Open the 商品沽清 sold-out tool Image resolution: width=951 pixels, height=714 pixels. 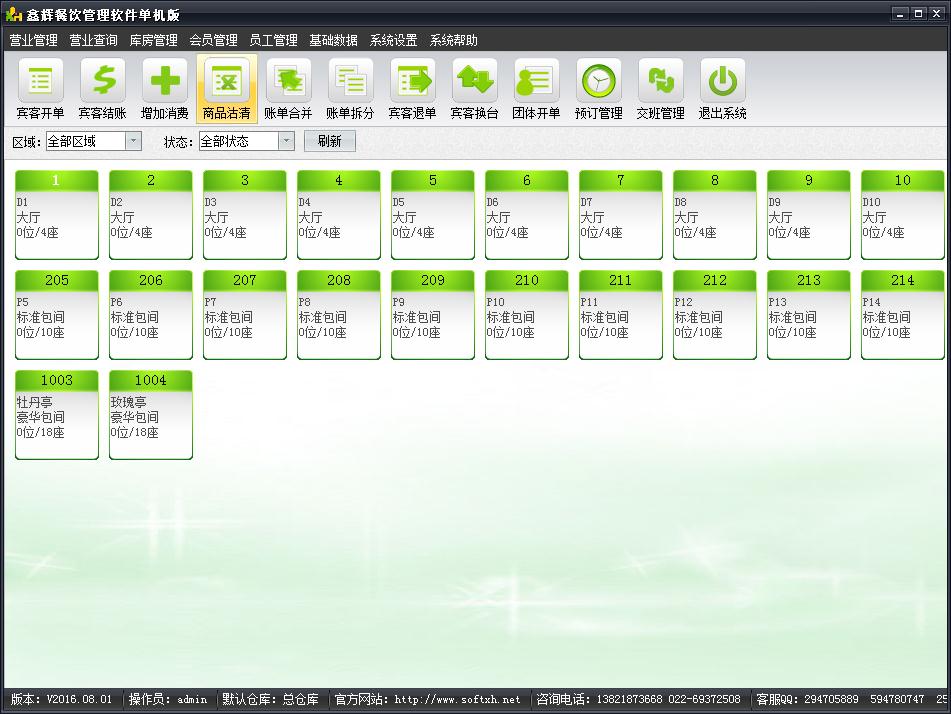227,89
